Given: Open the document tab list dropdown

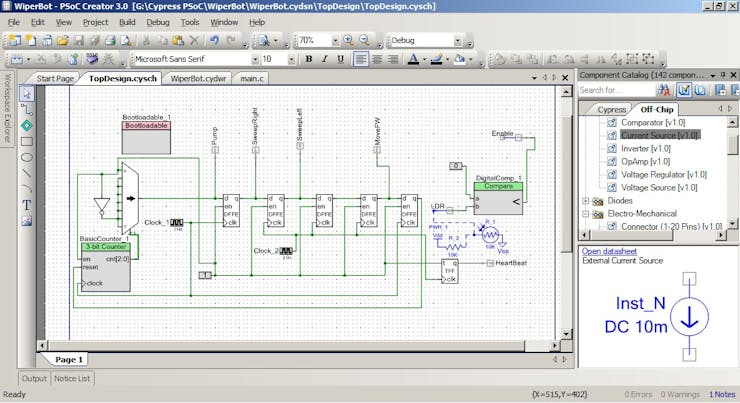Looking at the screenshot, I should (x=534, y=78).
